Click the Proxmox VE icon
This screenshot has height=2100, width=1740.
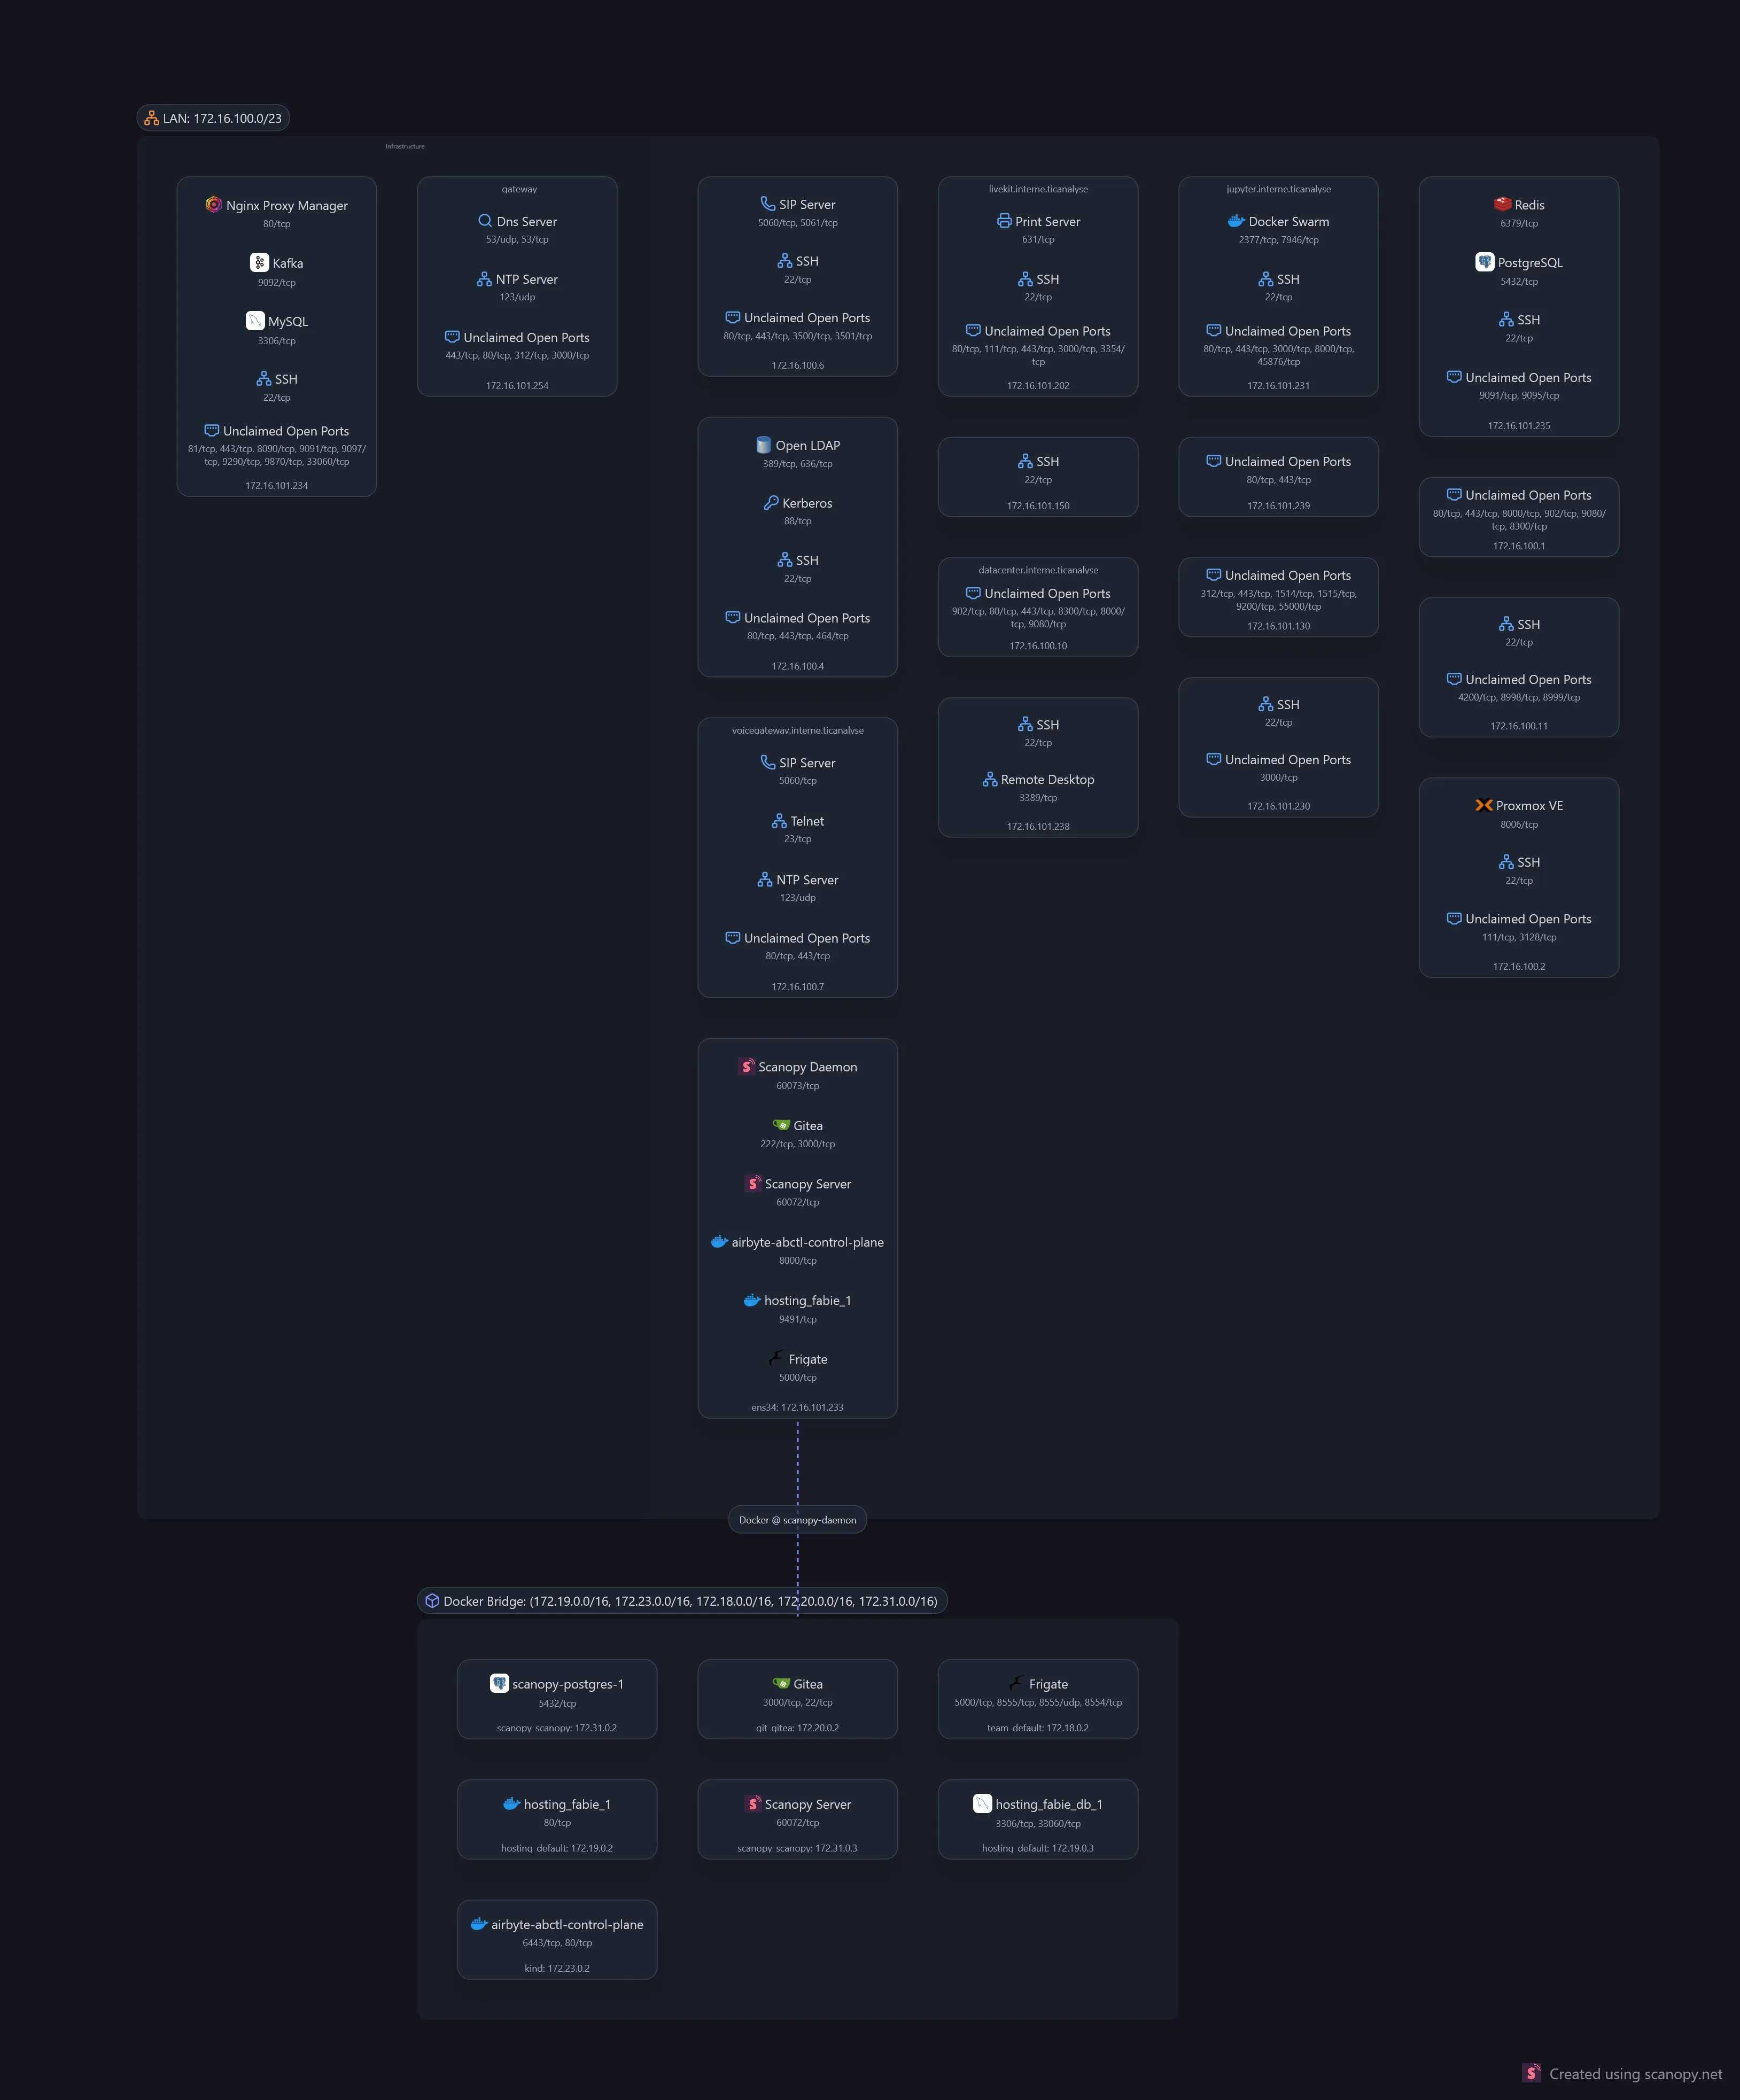1483,805
